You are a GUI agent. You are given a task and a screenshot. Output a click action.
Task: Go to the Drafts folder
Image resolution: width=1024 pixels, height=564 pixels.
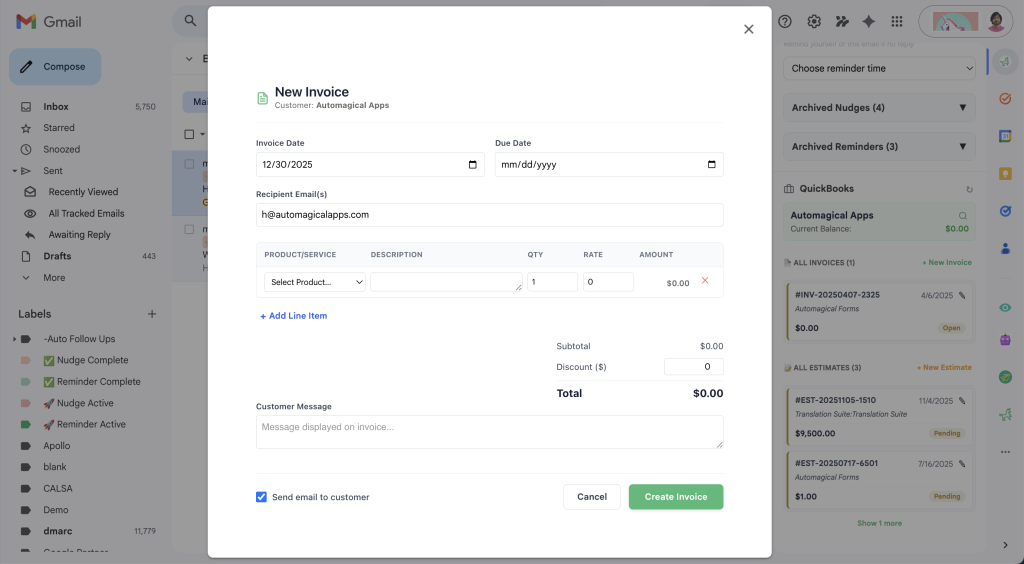pyautogui.click(x=57, y=256)
